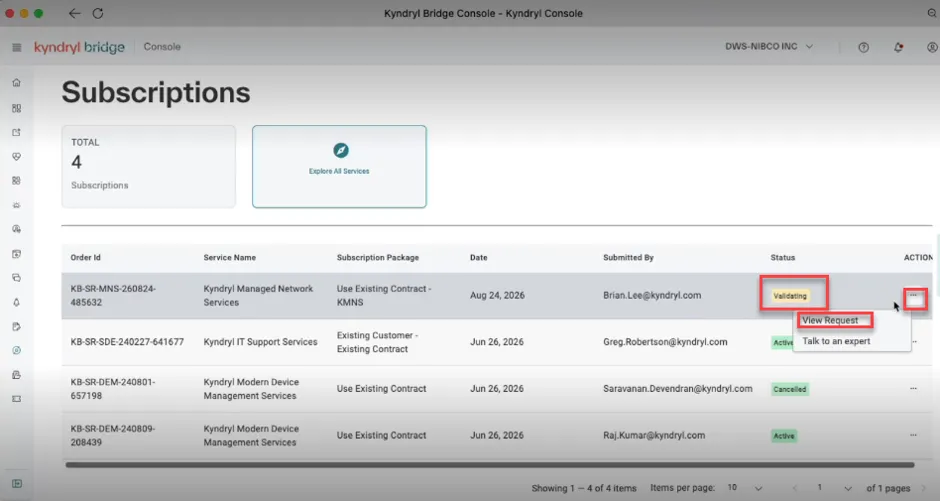Viewport: 940px width, 501px height.
Task: Open the heart health sidebar icon
Action: (x=17, y=156)
